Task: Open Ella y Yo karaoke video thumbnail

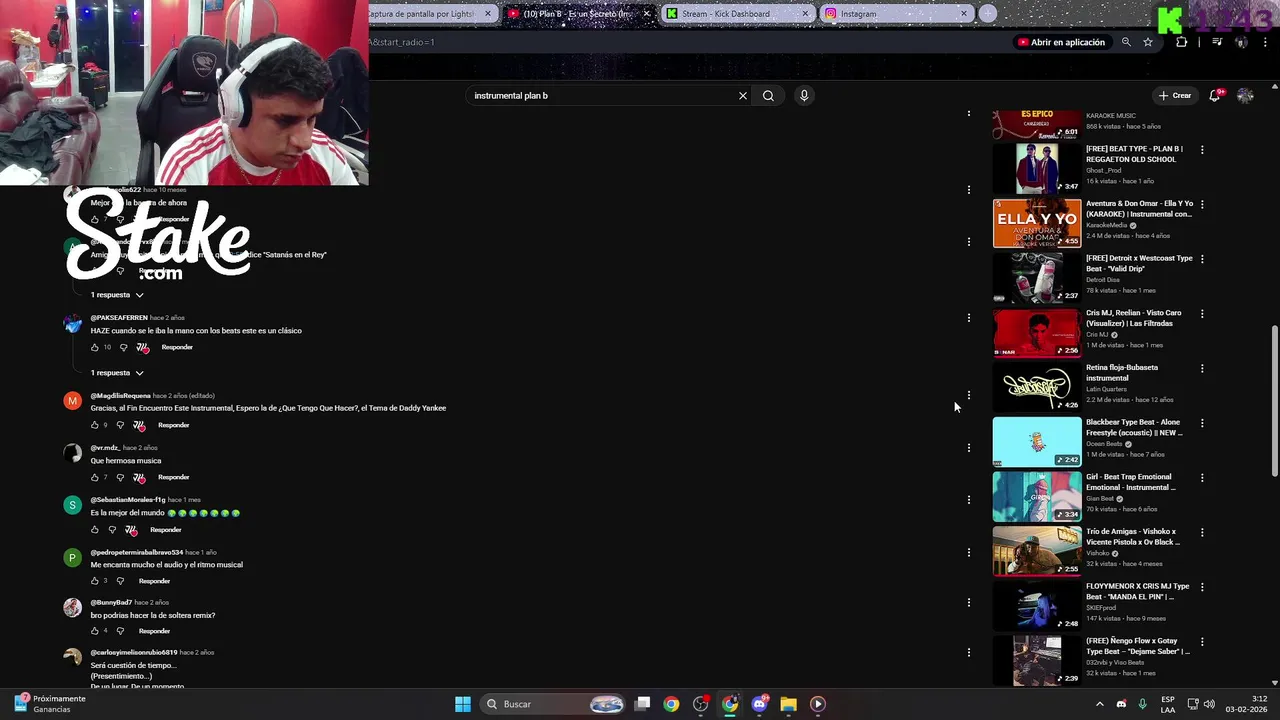Action: (1037, 223)
